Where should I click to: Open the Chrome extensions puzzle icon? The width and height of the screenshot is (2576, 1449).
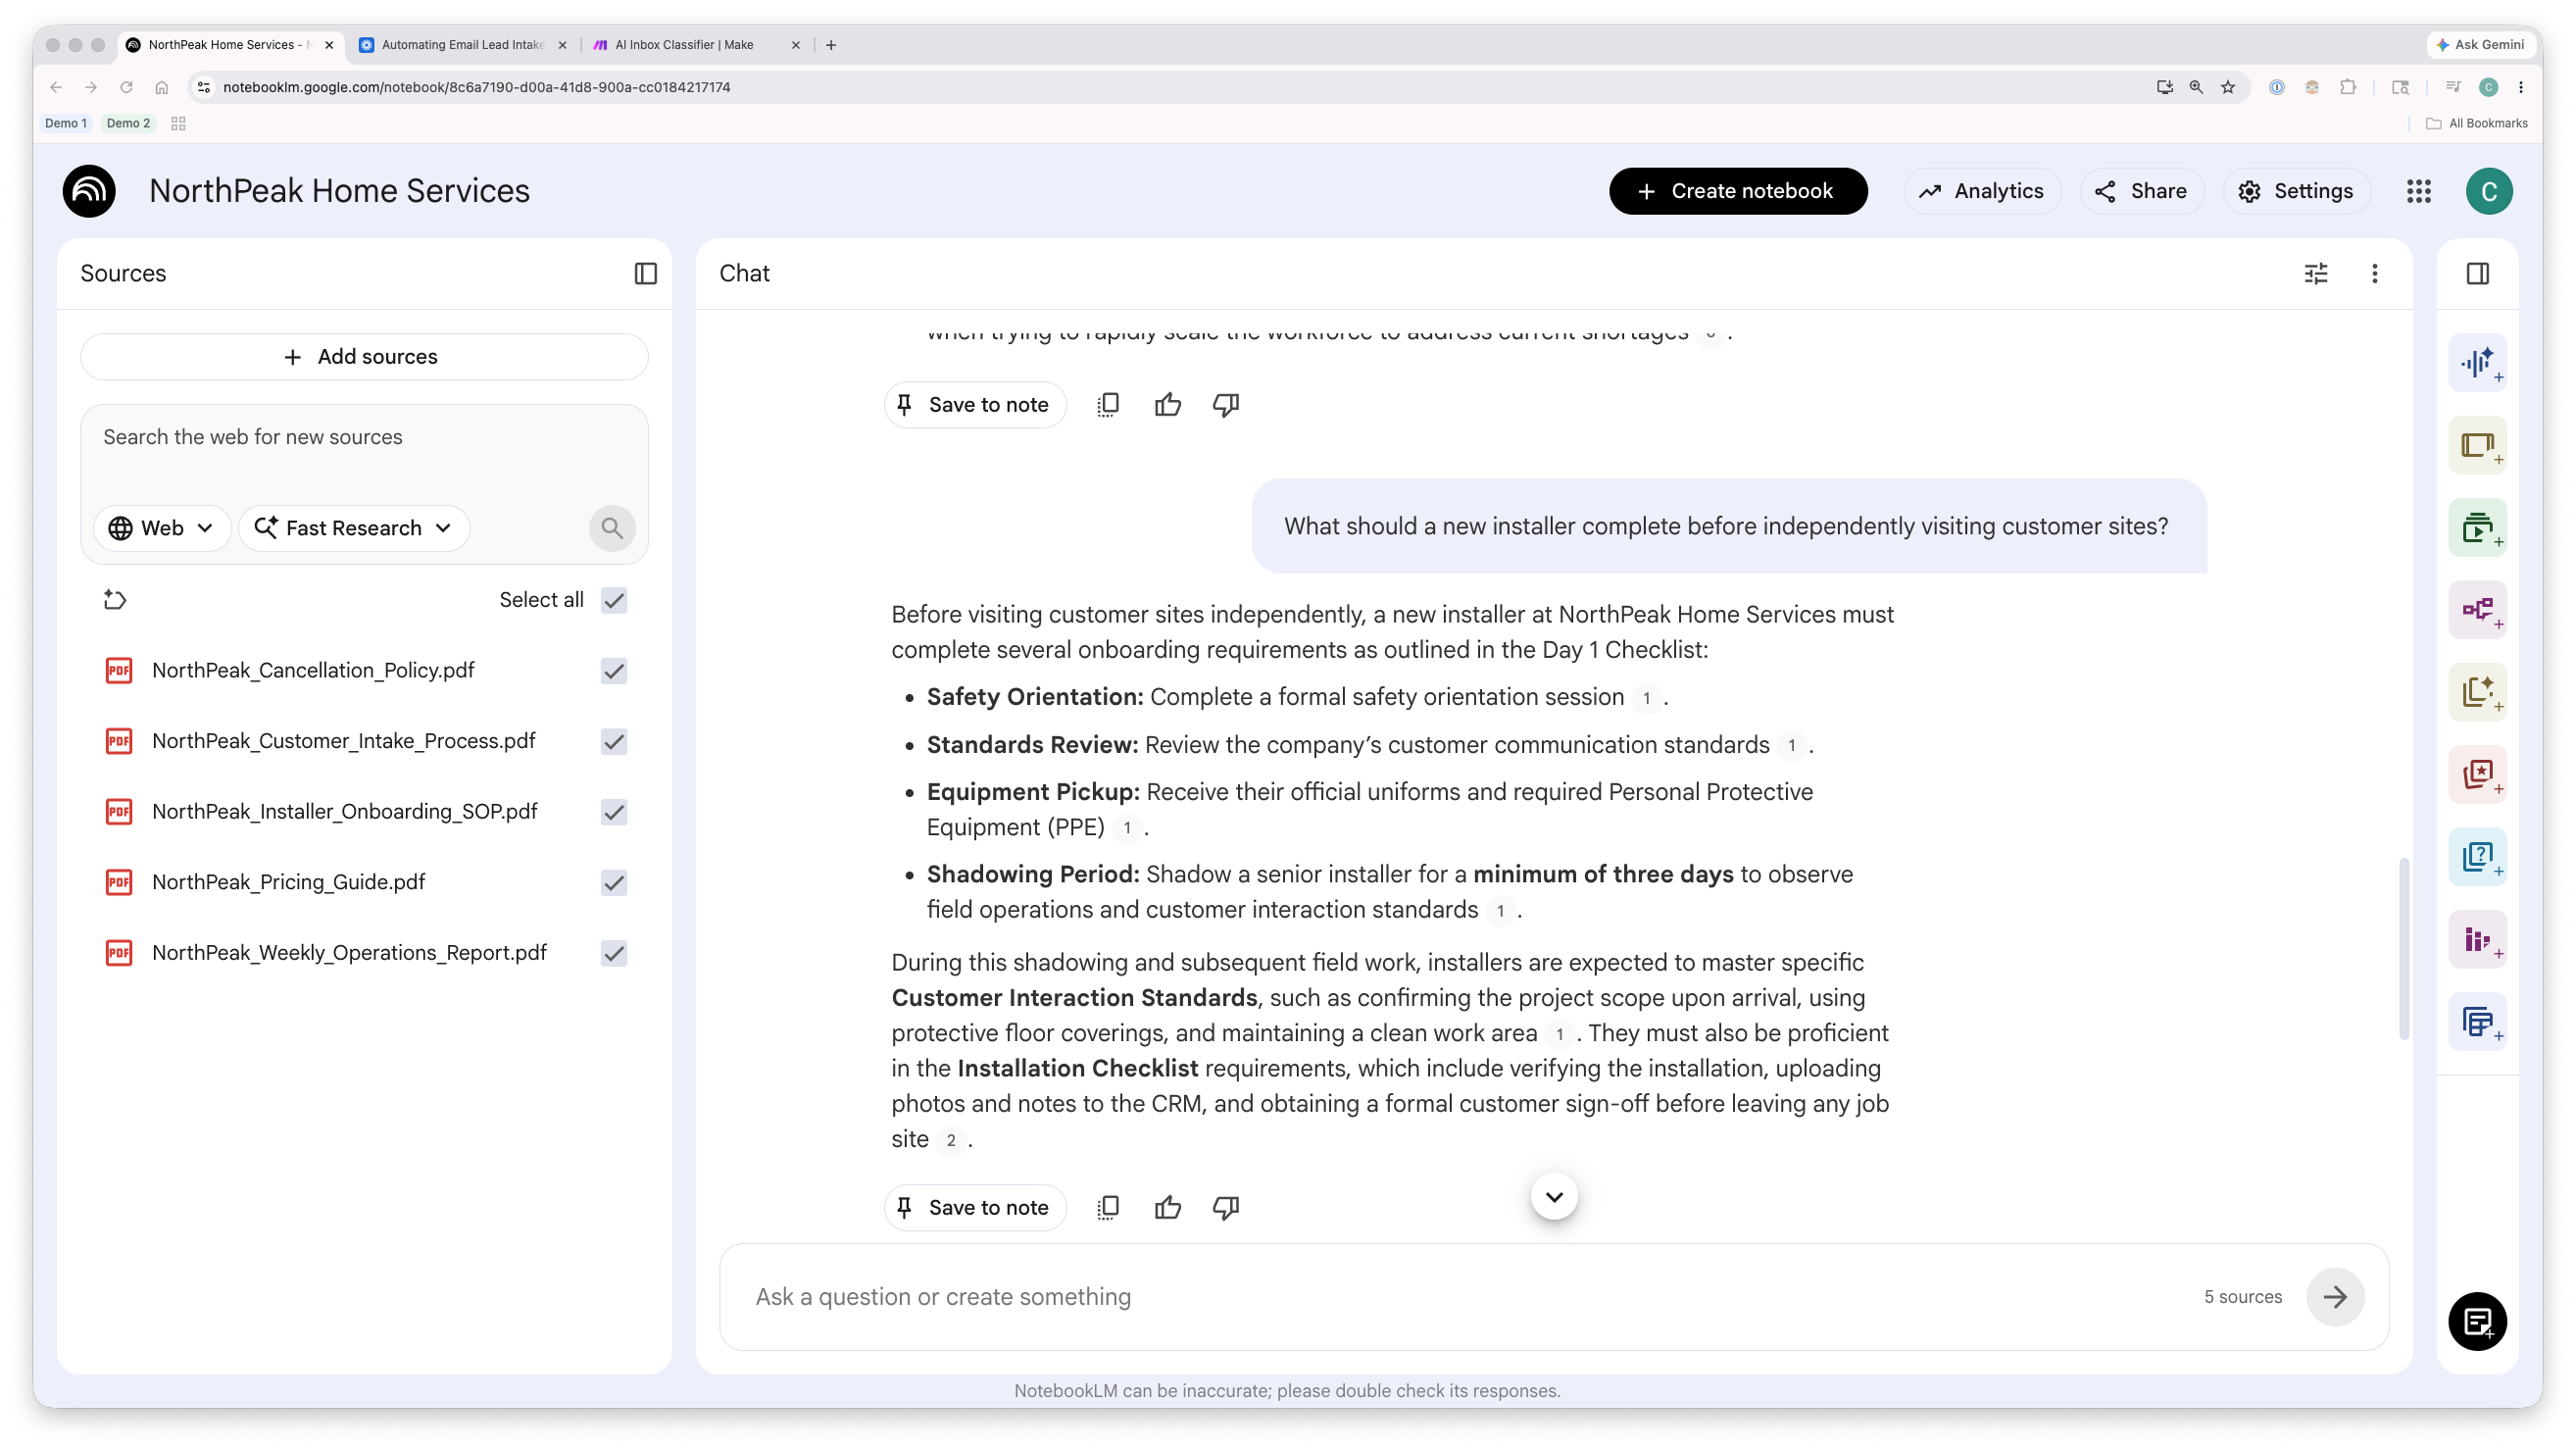click(2348, 87)
